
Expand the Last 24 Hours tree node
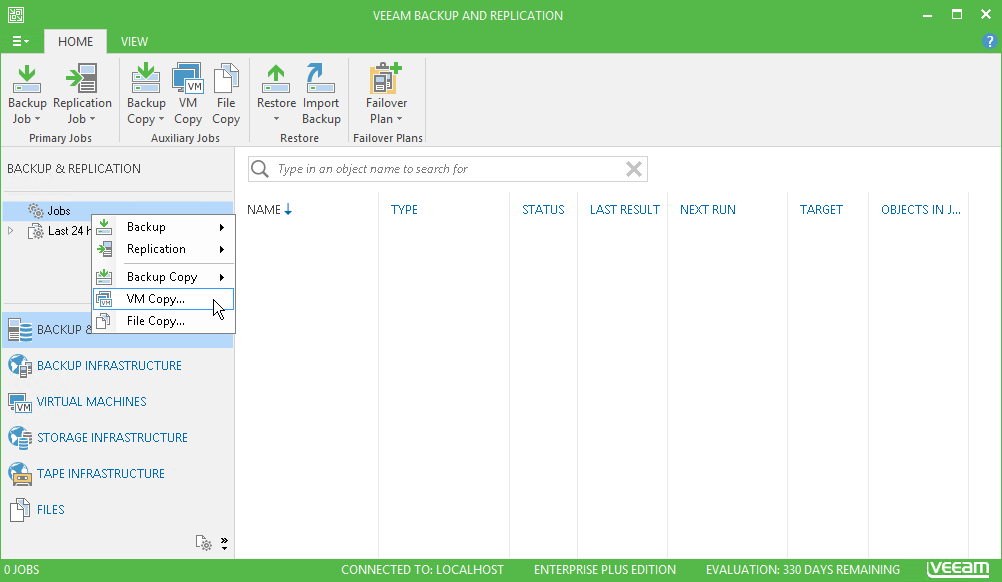pyautogui.click(x=10, y=231)
